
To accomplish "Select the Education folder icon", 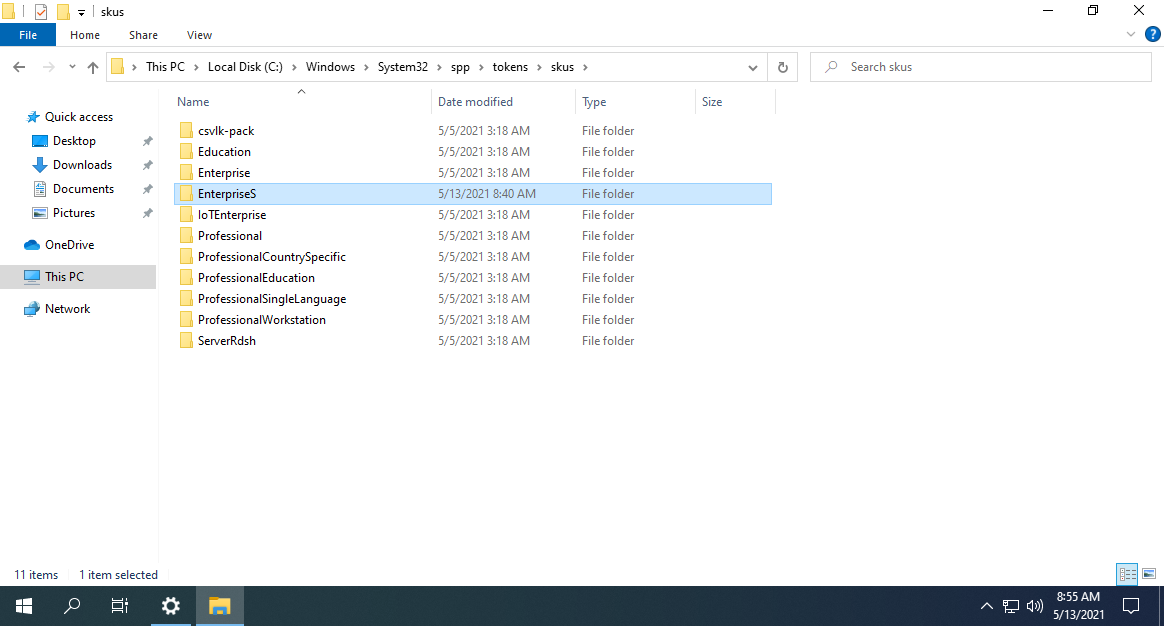I will click(x=186, y=151).
